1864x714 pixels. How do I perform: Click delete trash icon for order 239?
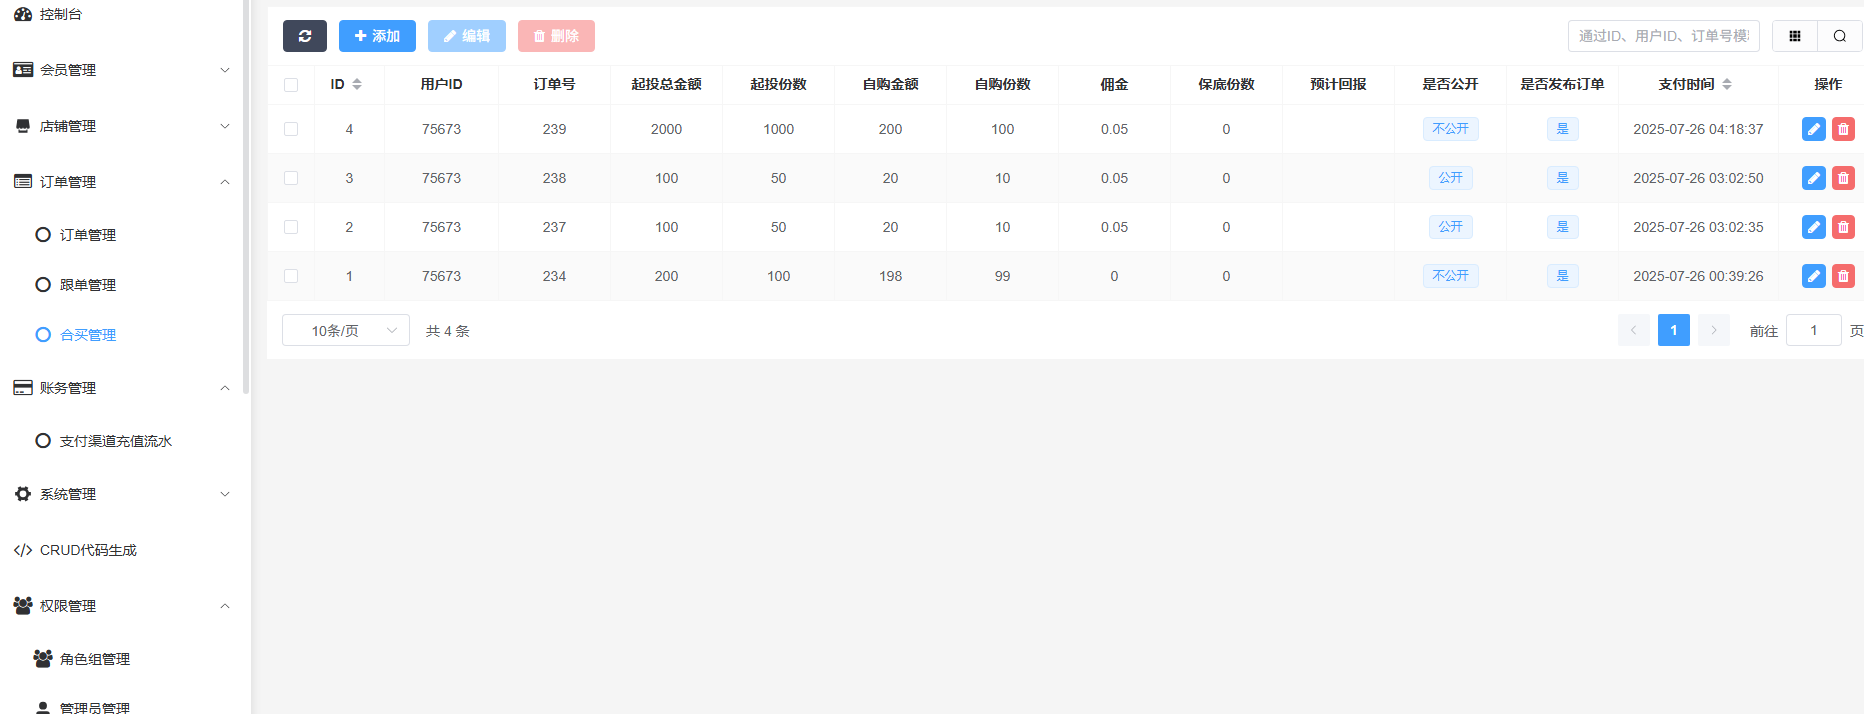(x=1843, y=129)
